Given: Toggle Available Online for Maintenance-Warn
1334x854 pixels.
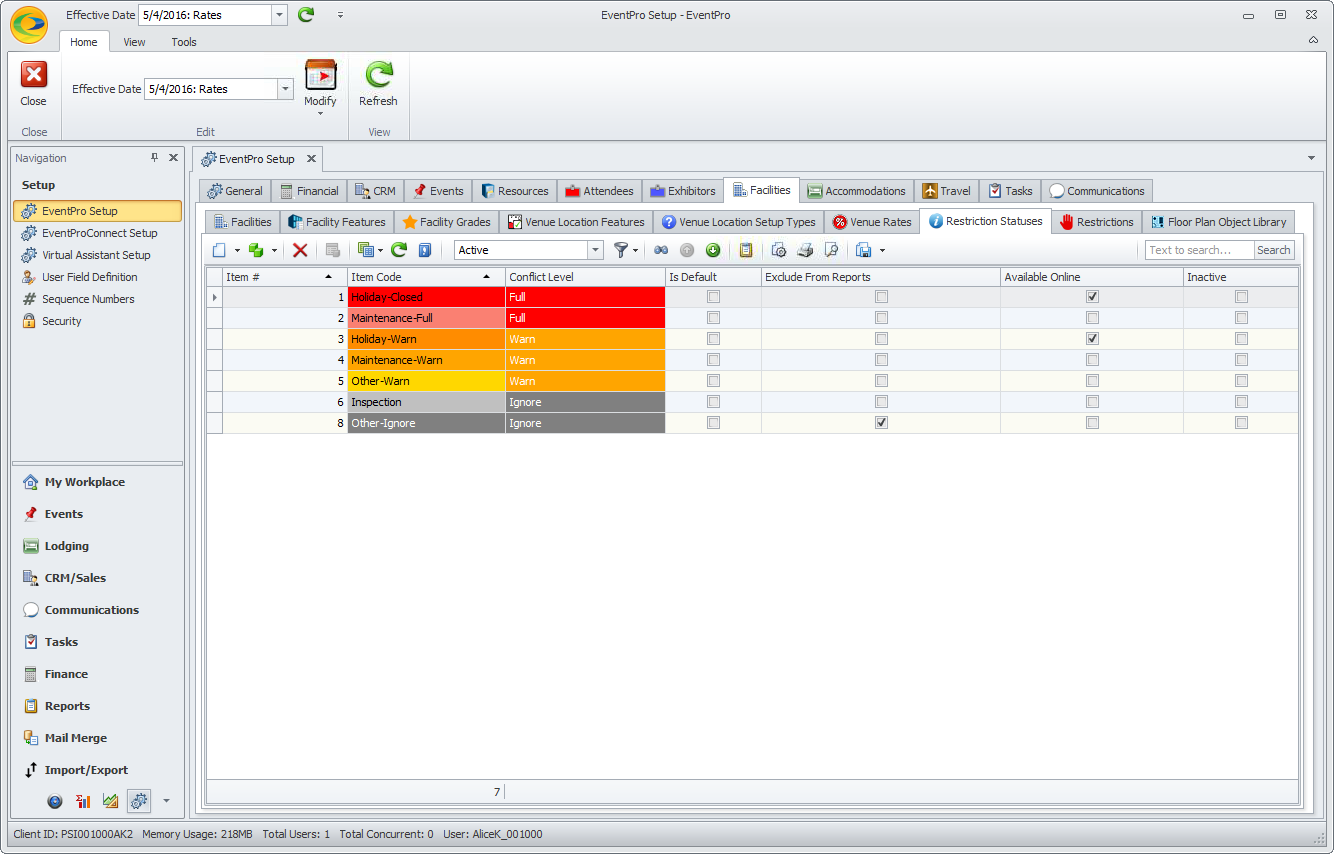Looking at the screenshot, I should click(1092, 360).
